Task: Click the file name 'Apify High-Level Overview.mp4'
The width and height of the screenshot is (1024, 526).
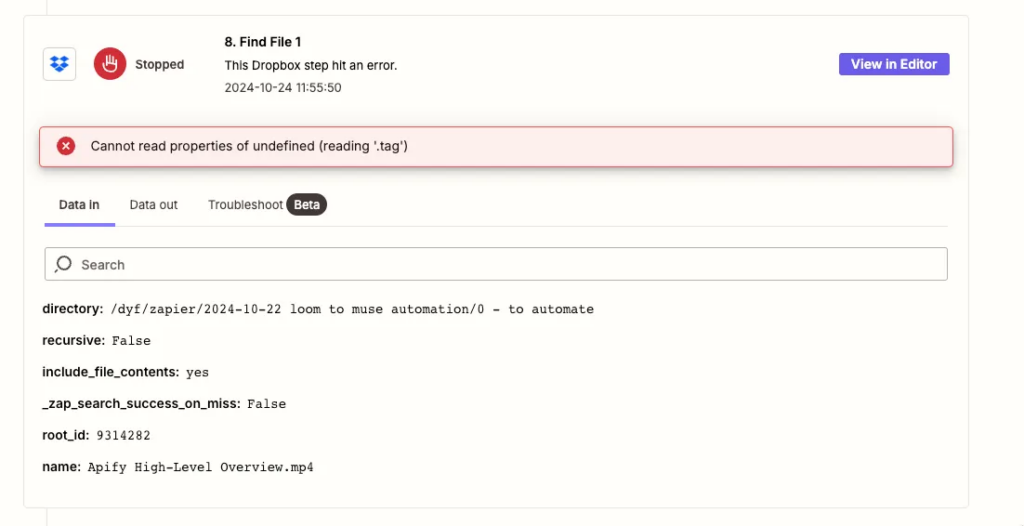Action: coord(199,467)
